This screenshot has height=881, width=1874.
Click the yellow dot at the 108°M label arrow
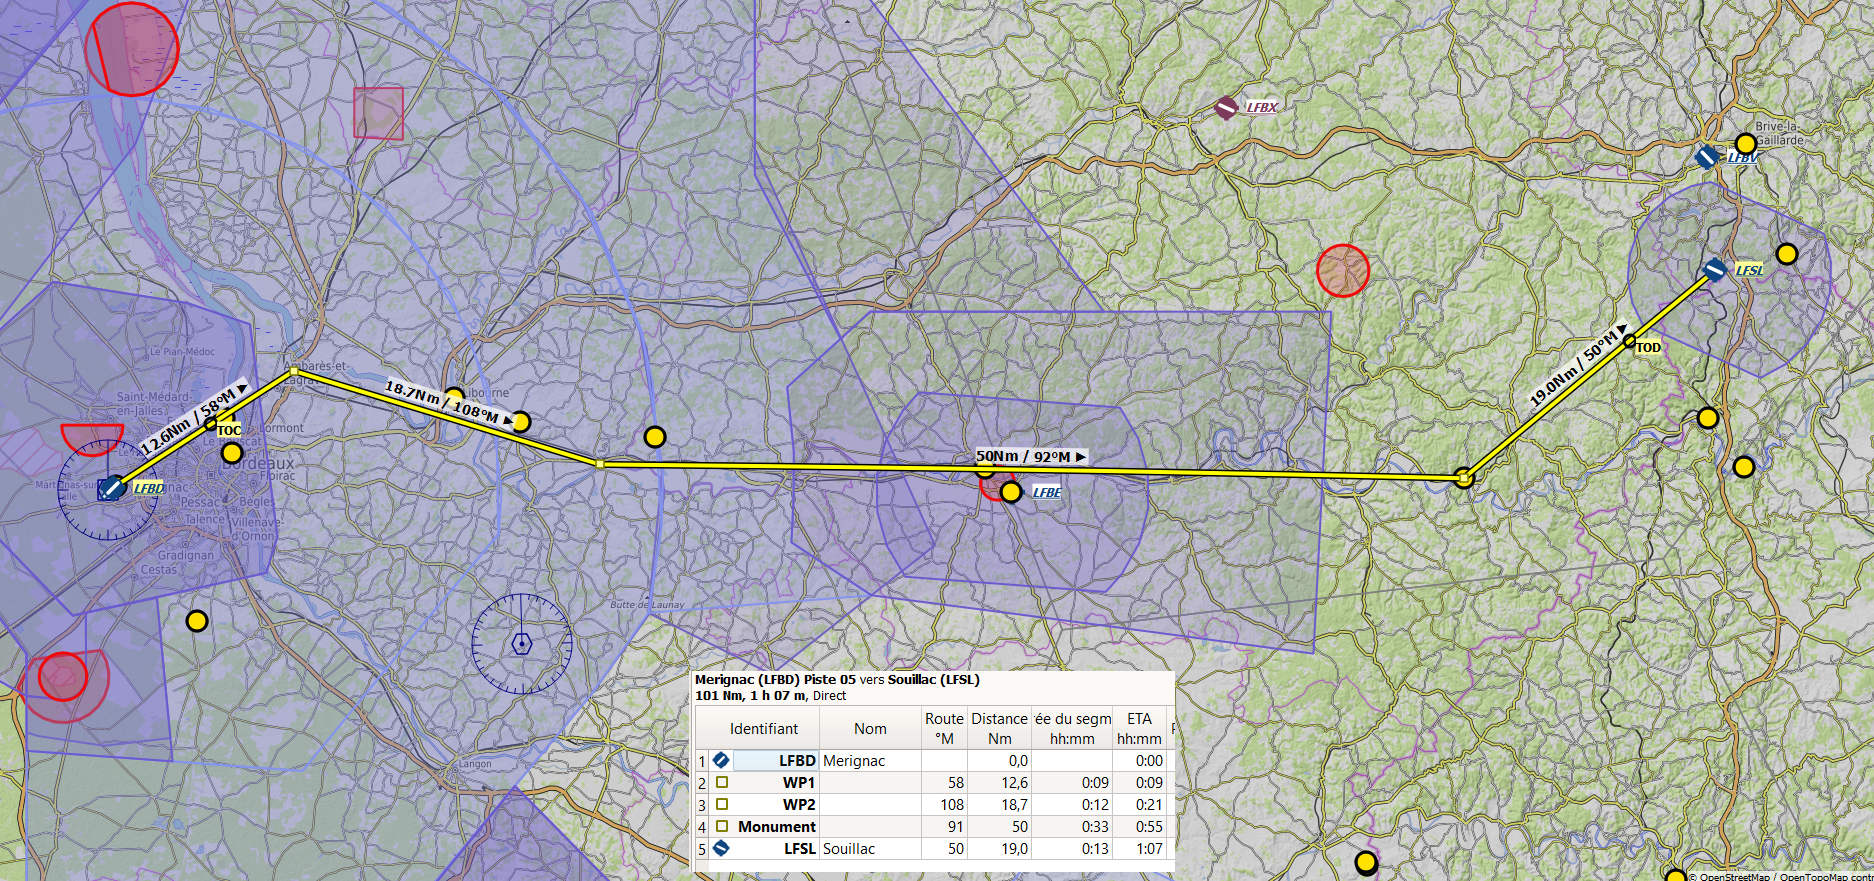521,422
